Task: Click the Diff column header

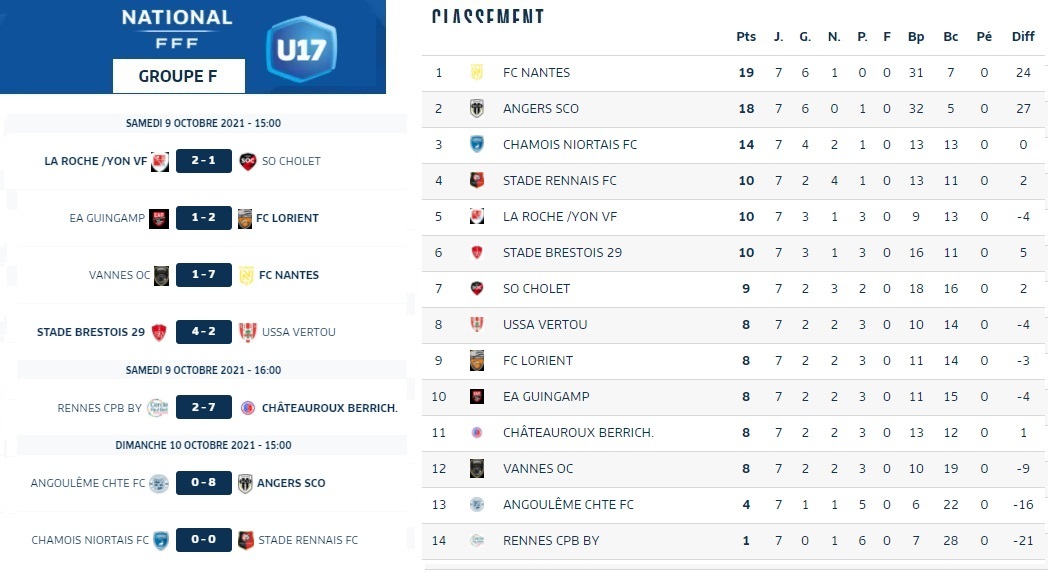Action: (1023, 37)
